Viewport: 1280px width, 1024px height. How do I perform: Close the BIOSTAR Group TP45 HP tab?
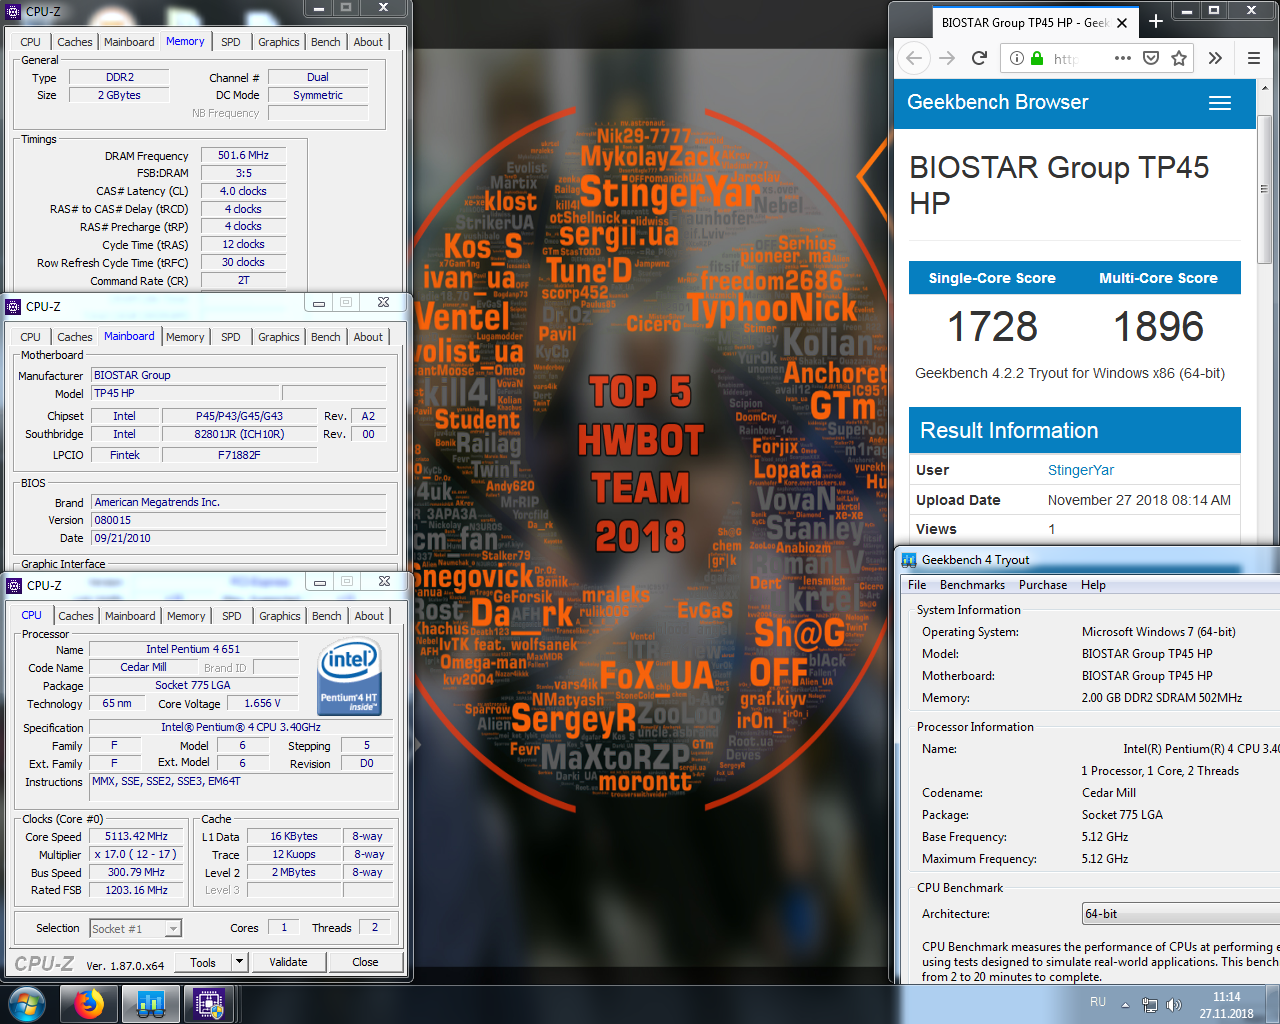[x=1122, y=22]
